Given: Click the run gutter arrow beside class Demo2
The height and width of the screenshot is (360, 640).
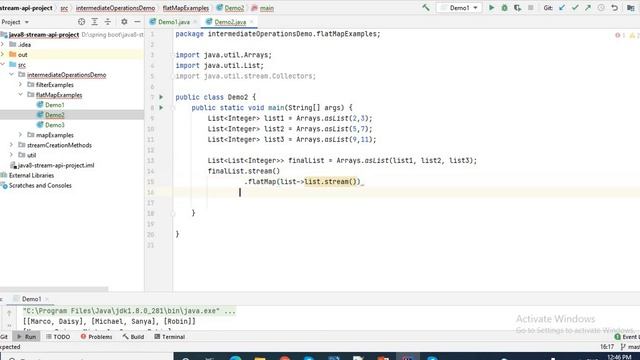Looking at the screenshot, I should point(161,97).
